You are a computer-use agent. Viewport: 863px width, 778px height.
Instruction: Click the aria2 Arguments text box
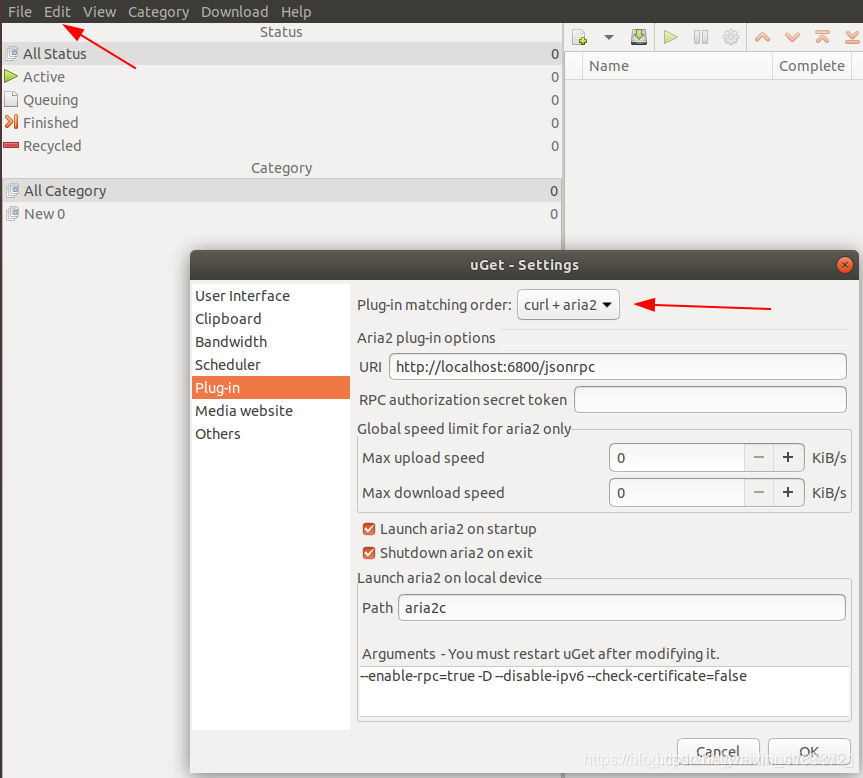pos(604,692)
